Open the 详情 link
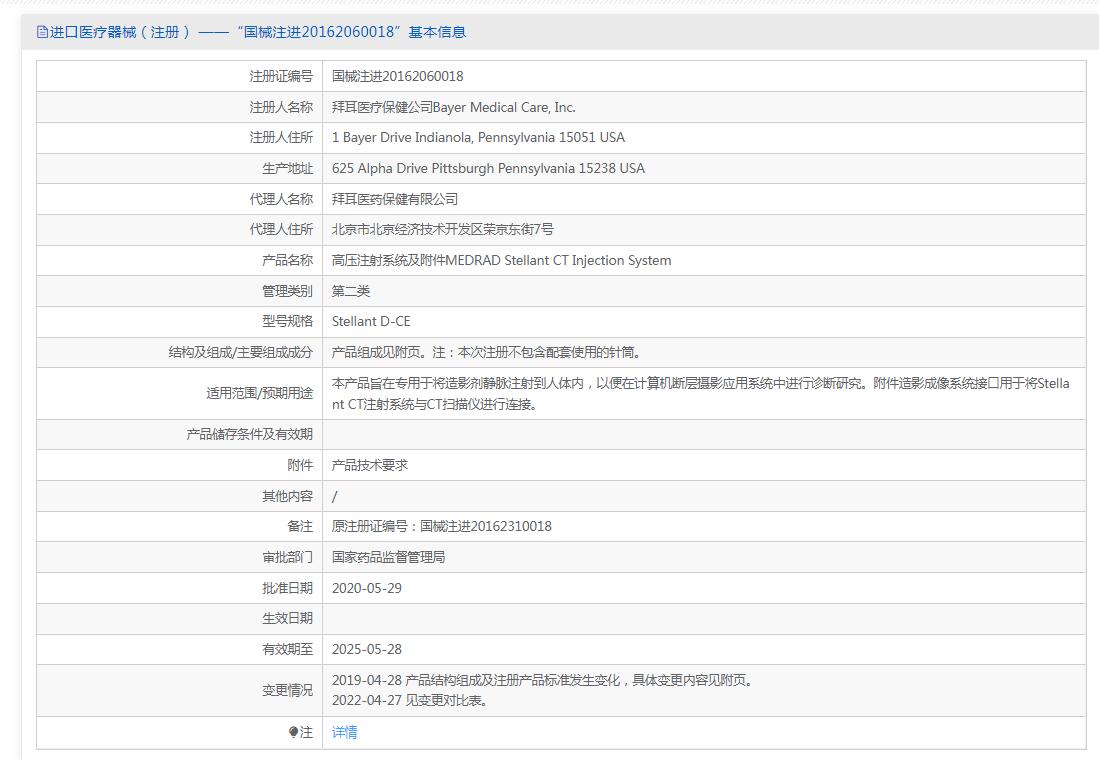This screenshot has height=760, width=1099. coord(344,732)
